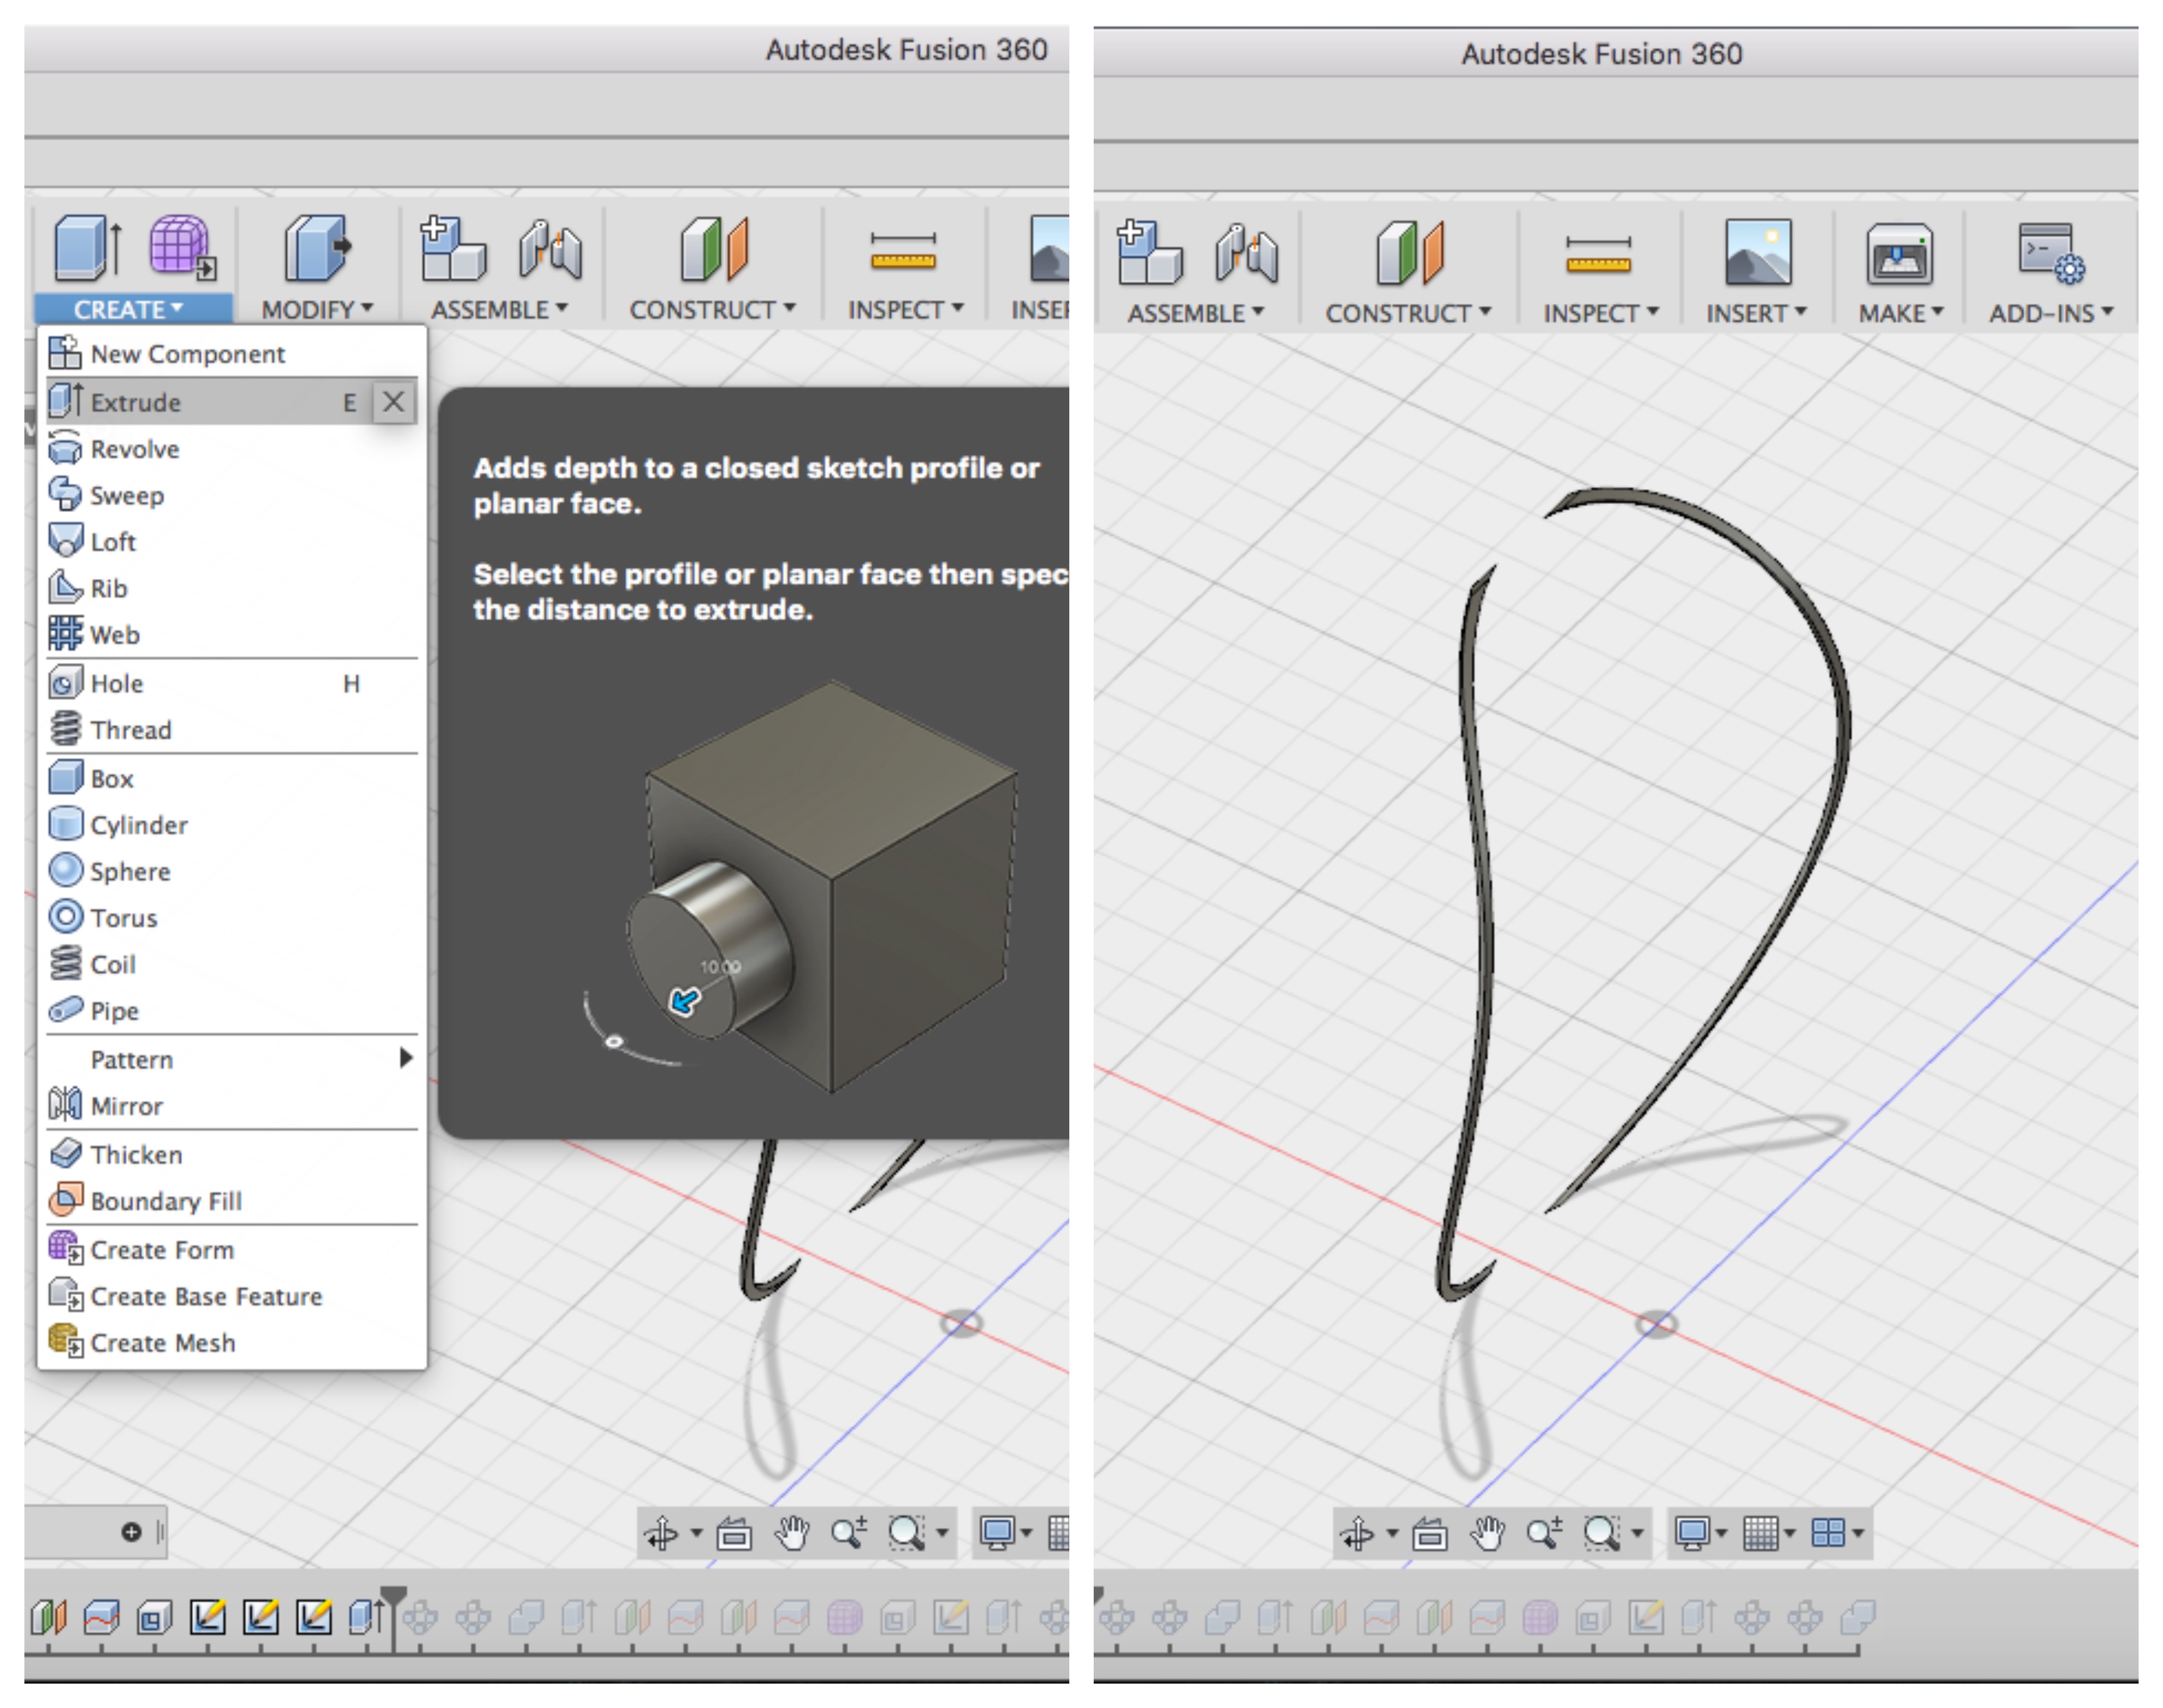Click New Component icon in right window toolbar
The height and width of the screenshot is (1708, 2163).
tap(1149, 252)
